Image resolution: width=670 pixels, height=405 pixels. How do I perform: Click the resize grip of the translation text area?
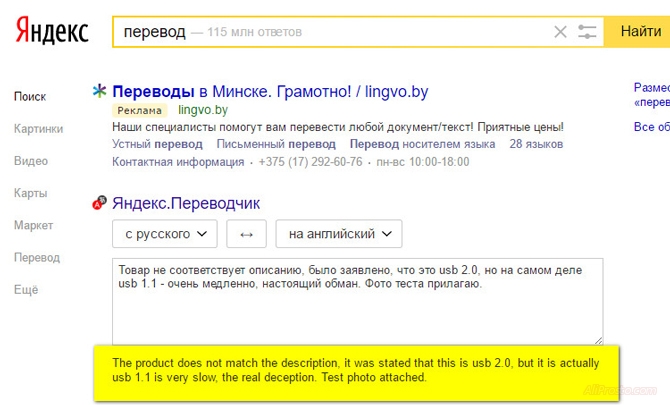(599, 340)
